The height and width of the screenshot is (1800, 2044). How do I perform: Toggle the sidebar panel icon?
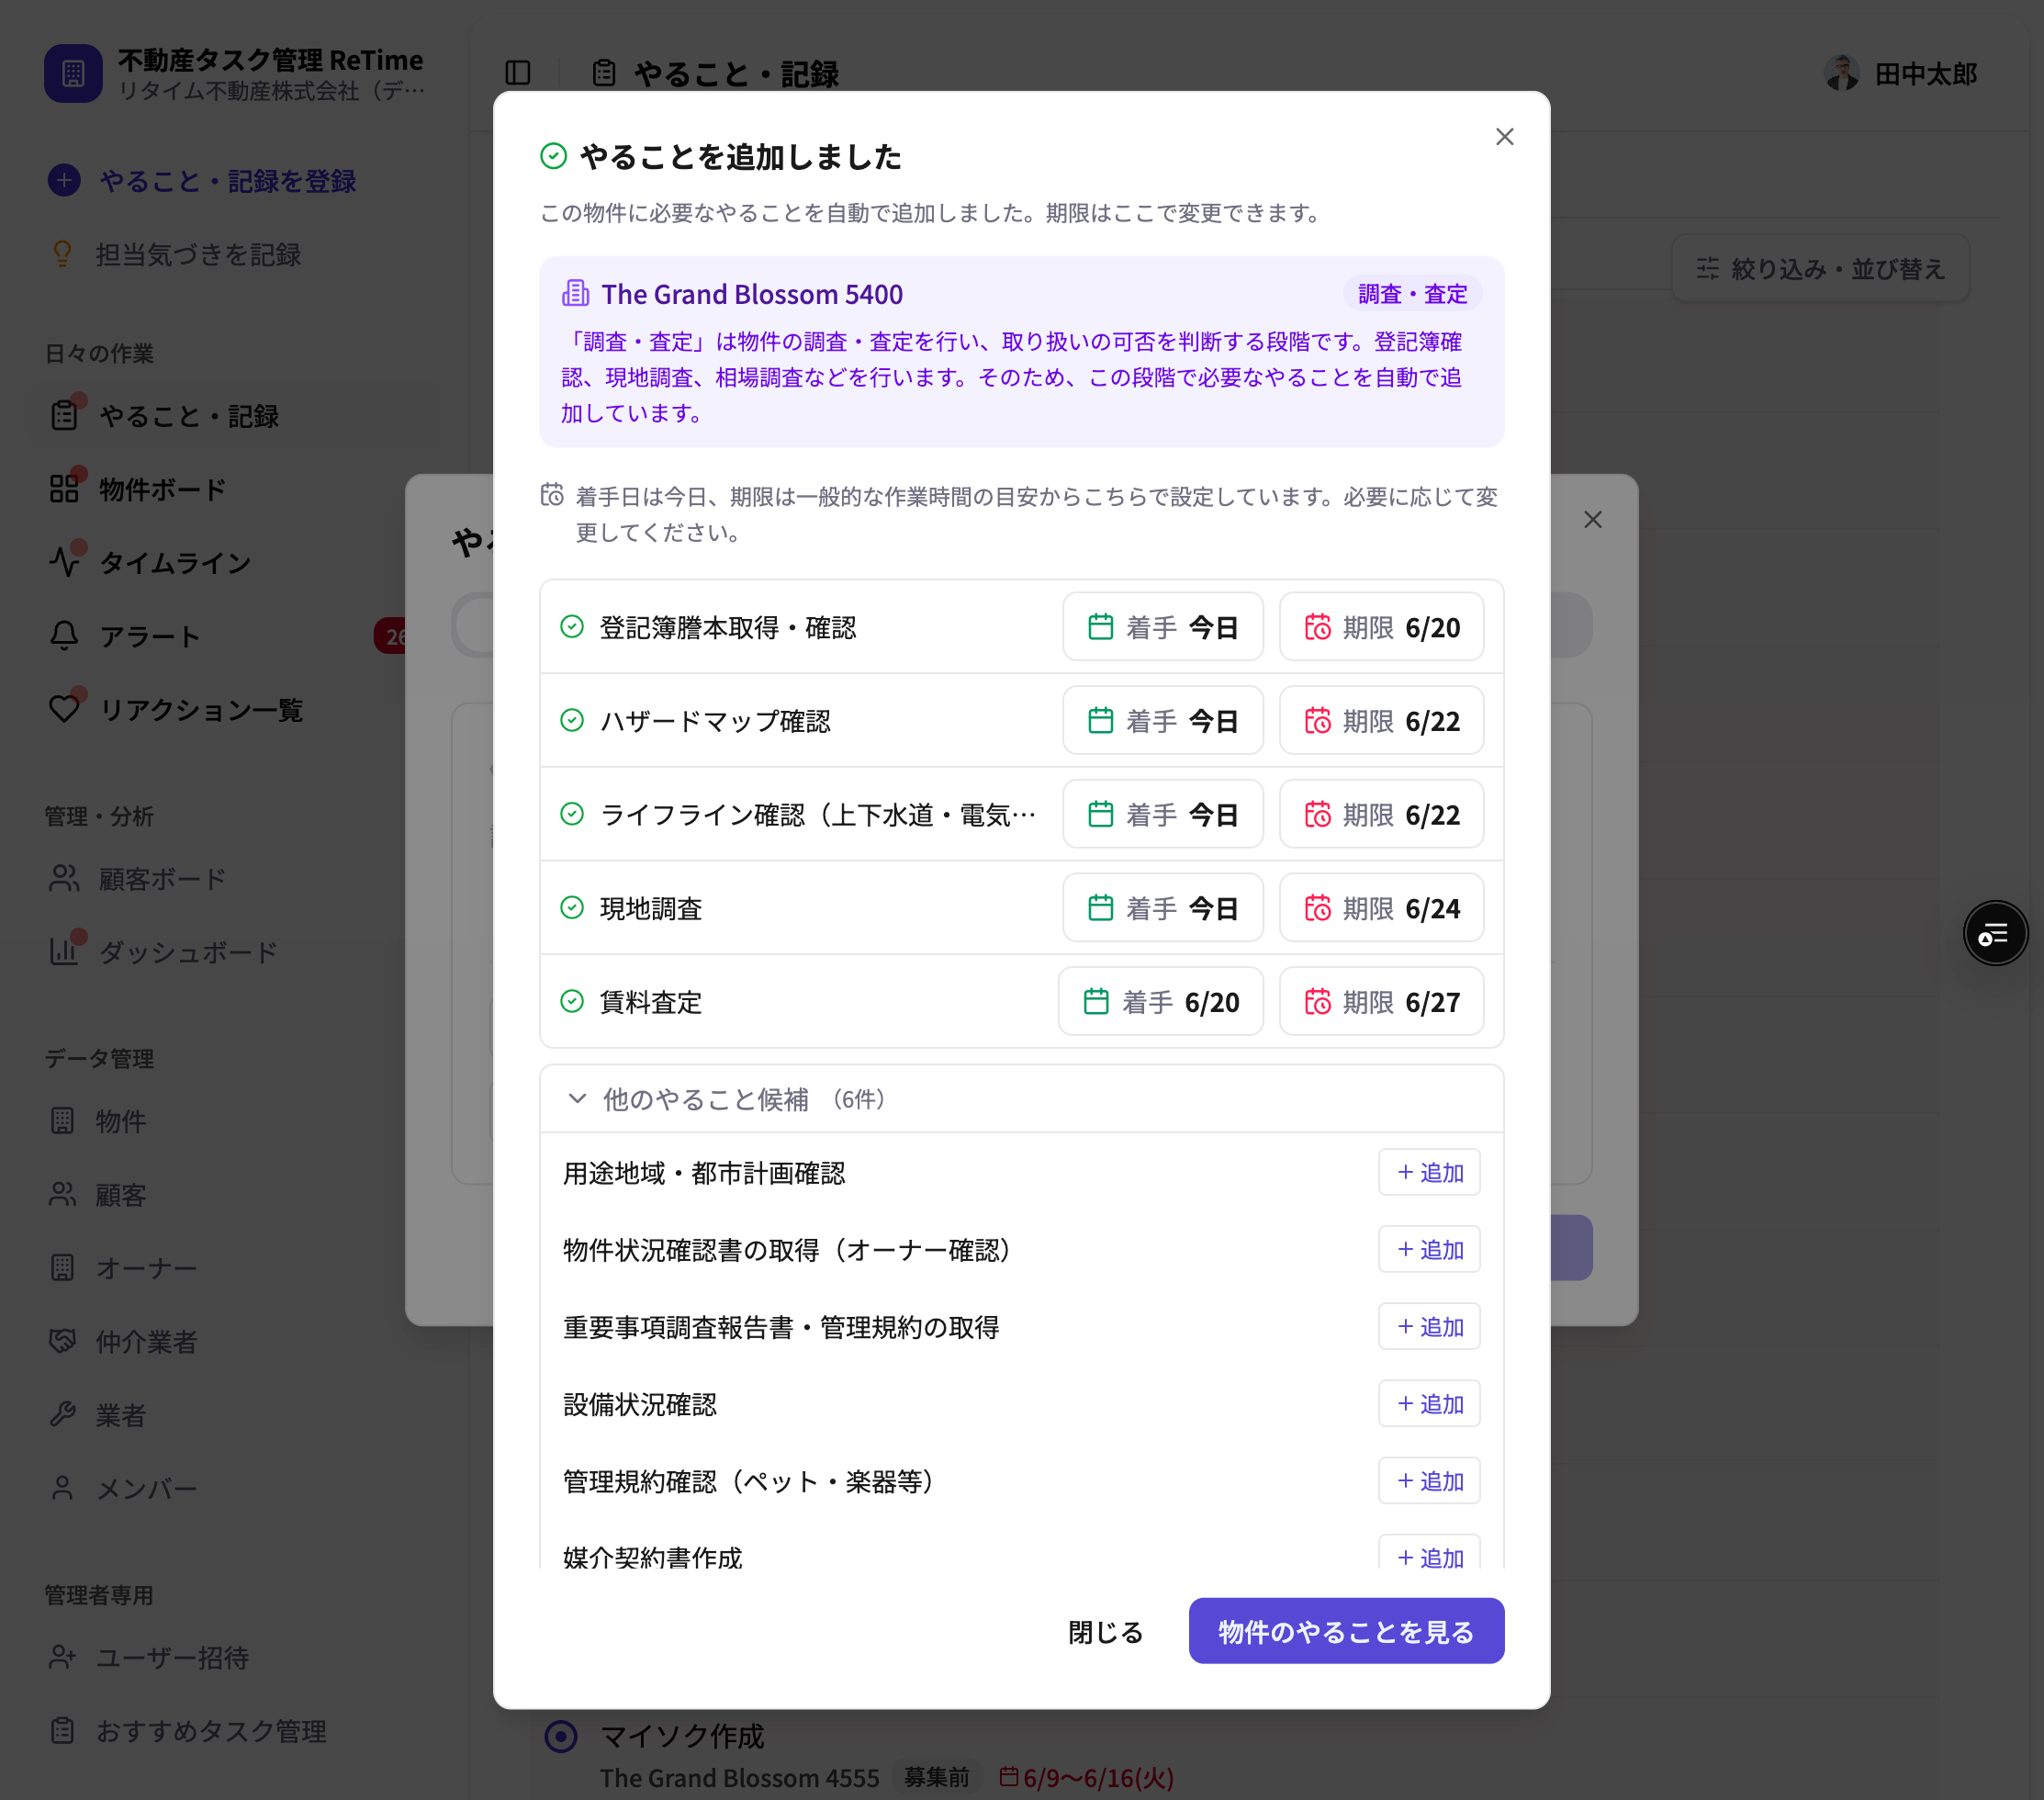[518, 73]
